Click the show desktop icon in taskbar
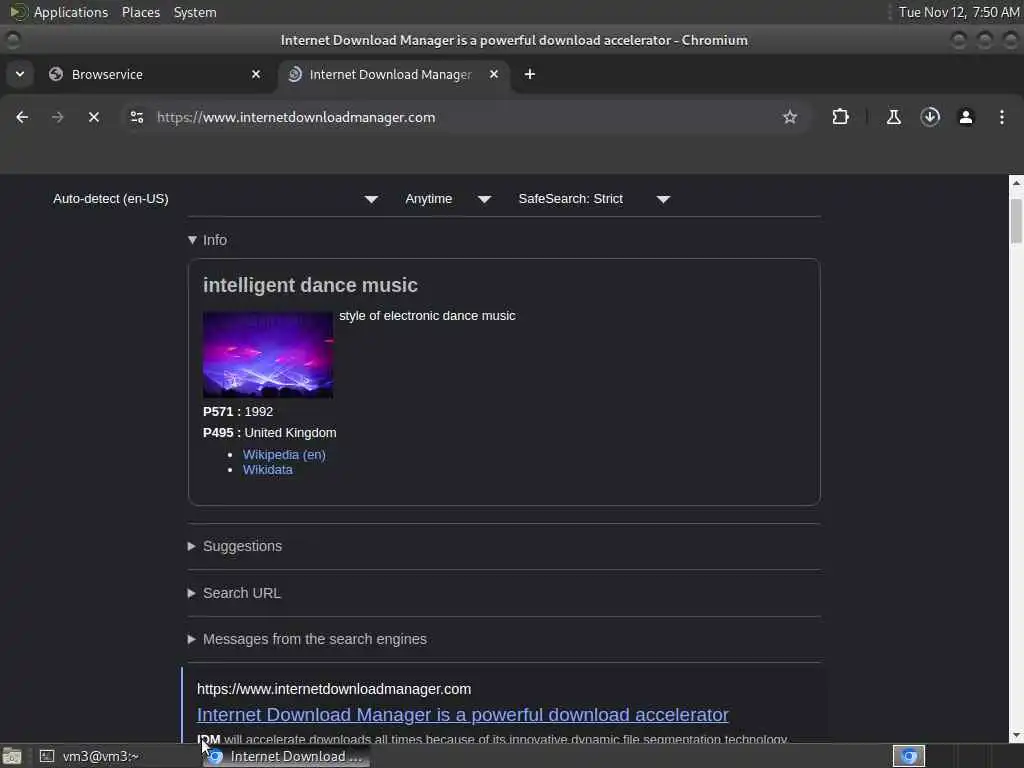Image resolution: width=1024 pixels, height=768 pixels. (x=12, y=756)
